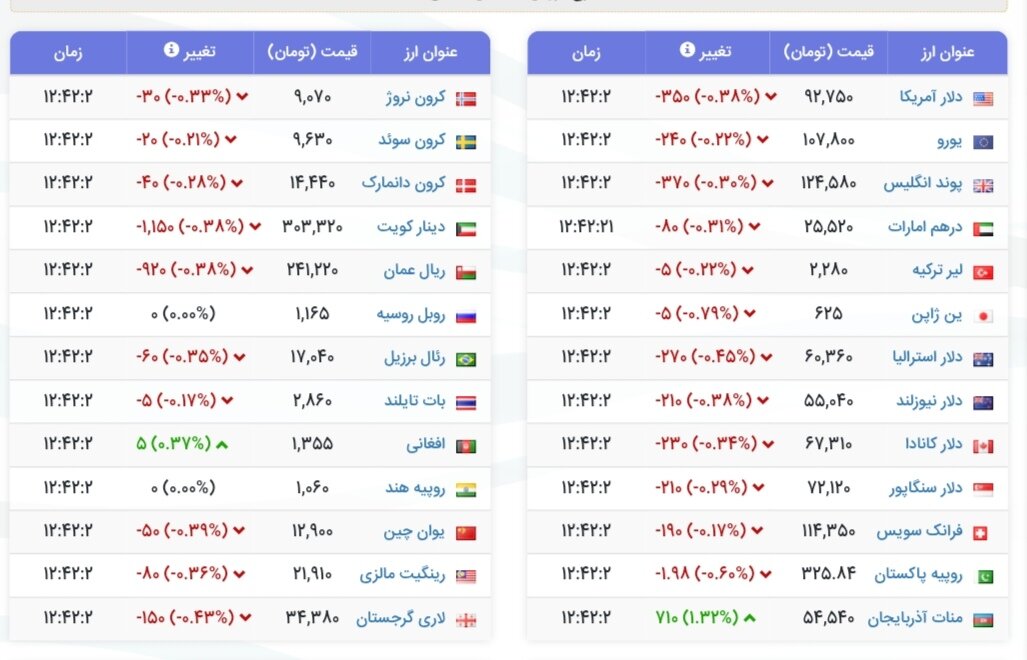Select the EU flag next to یورو

(985, 140)
